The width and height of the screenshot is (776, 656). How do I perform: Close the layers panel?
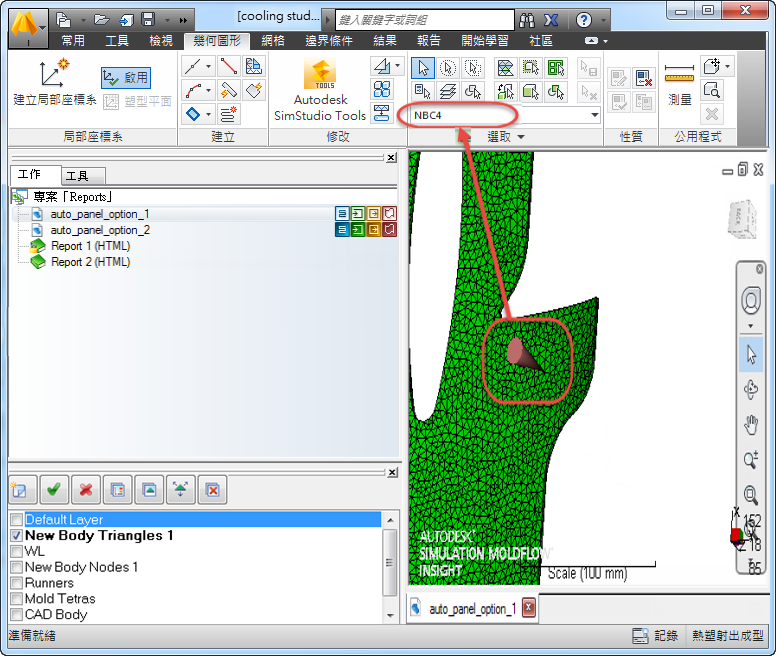pyautogui.click(x=392, y=472)
